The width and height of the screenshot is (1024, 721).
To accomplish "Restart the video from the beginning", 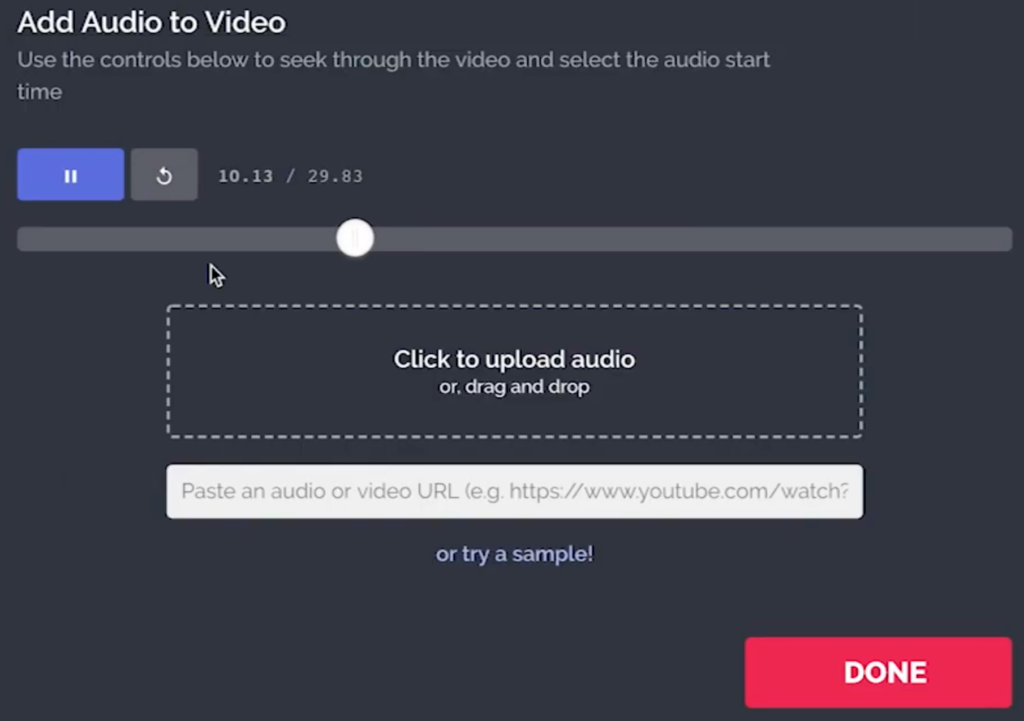I will point(164,174).
